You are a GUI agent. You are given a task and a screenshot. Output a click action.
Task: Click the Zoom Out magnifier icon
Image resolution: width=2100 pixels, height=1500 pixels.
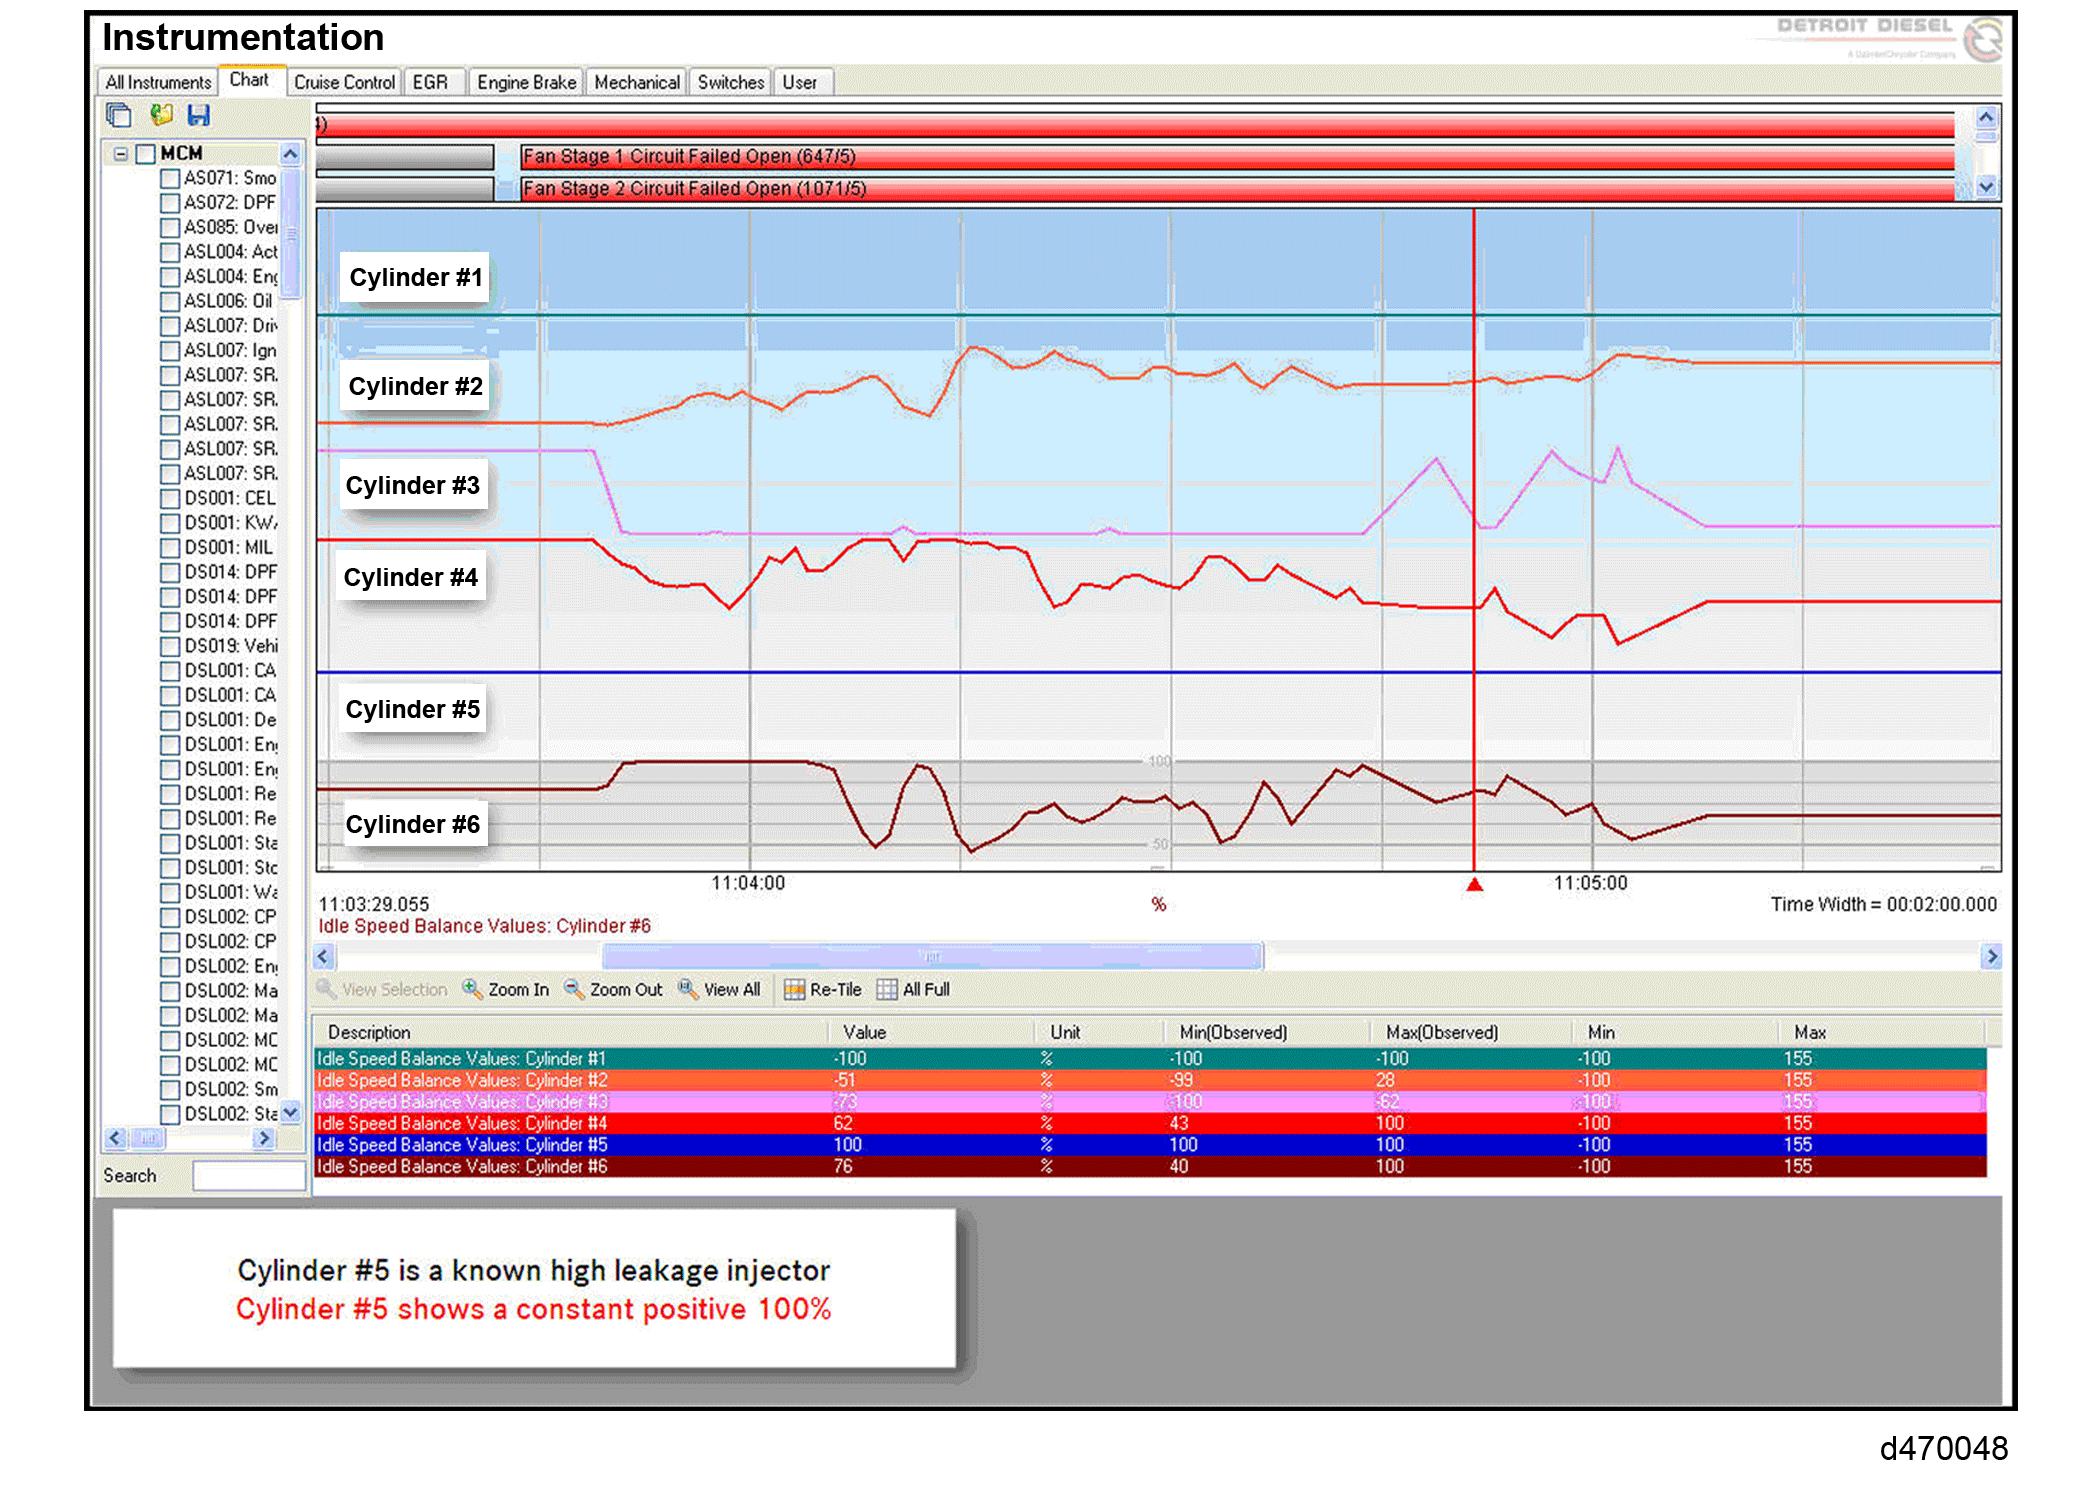[574, 988]
